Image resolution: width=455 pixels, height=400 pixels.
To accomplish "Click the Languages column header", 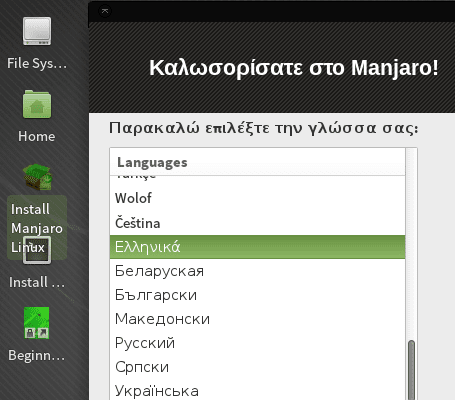I will (257, 162).
